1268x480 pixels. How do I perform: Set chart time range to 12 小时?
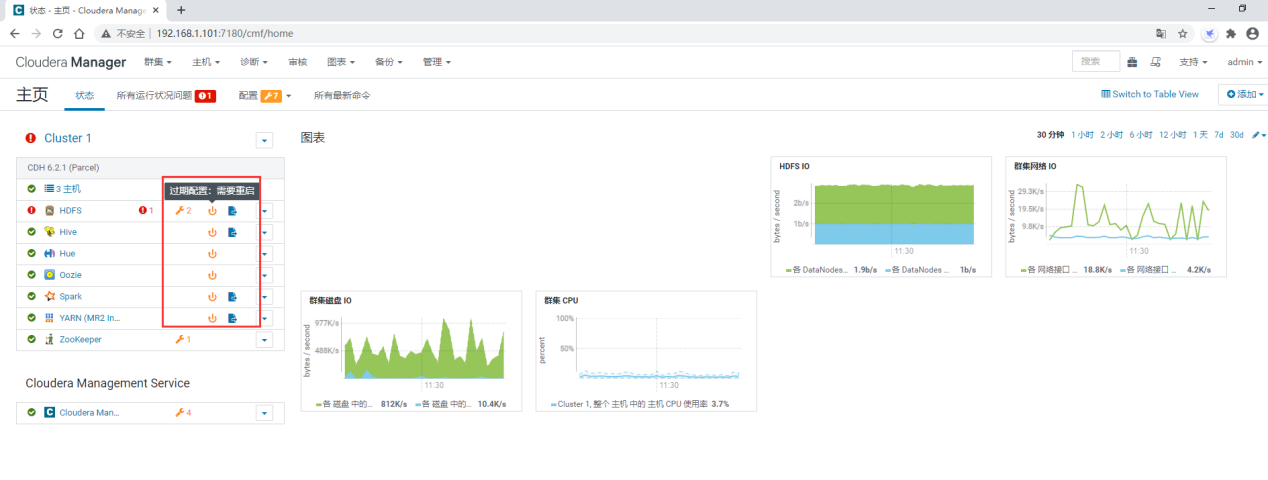click(1173, 135)
